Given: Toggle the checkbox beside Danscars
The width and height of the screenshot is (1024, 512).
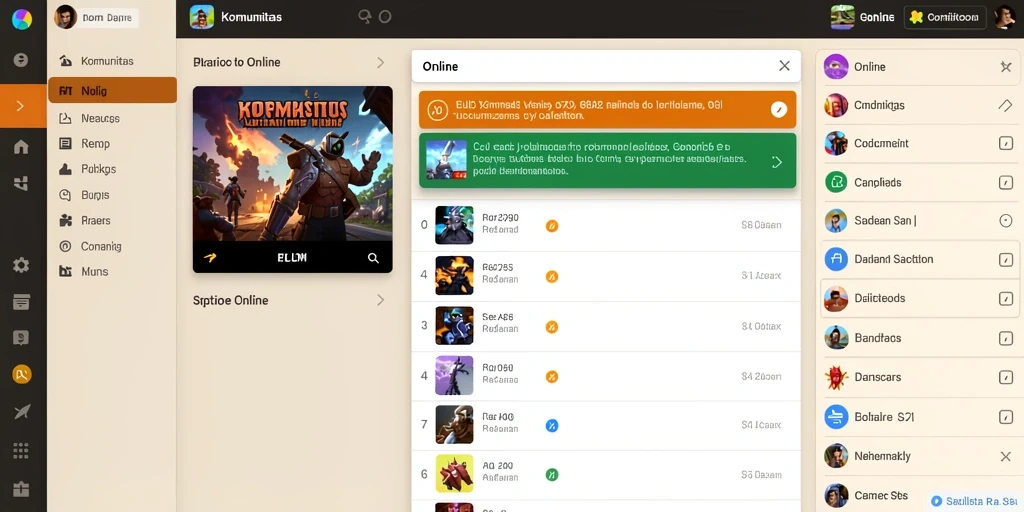Looking at the screenshot, I should [x=1006, y=377].
